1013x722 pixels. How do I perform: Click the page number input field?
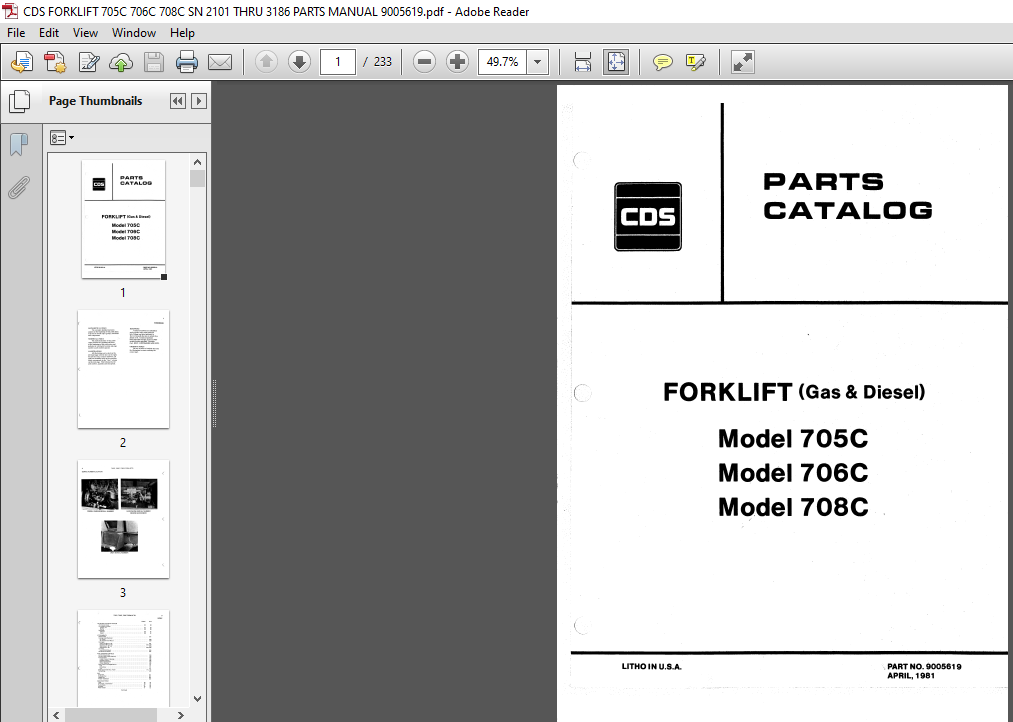pos(338,62)
